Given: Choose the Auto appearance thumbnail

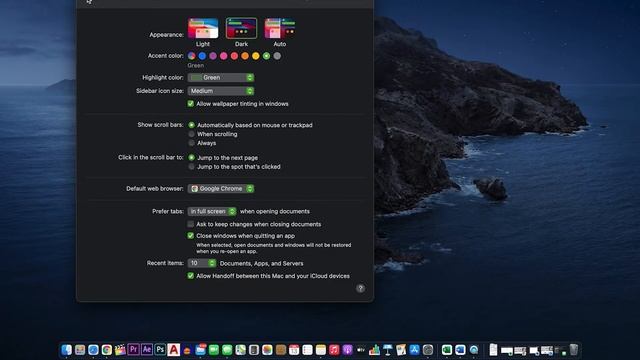Looking at the screenshot, I should 280,28.
